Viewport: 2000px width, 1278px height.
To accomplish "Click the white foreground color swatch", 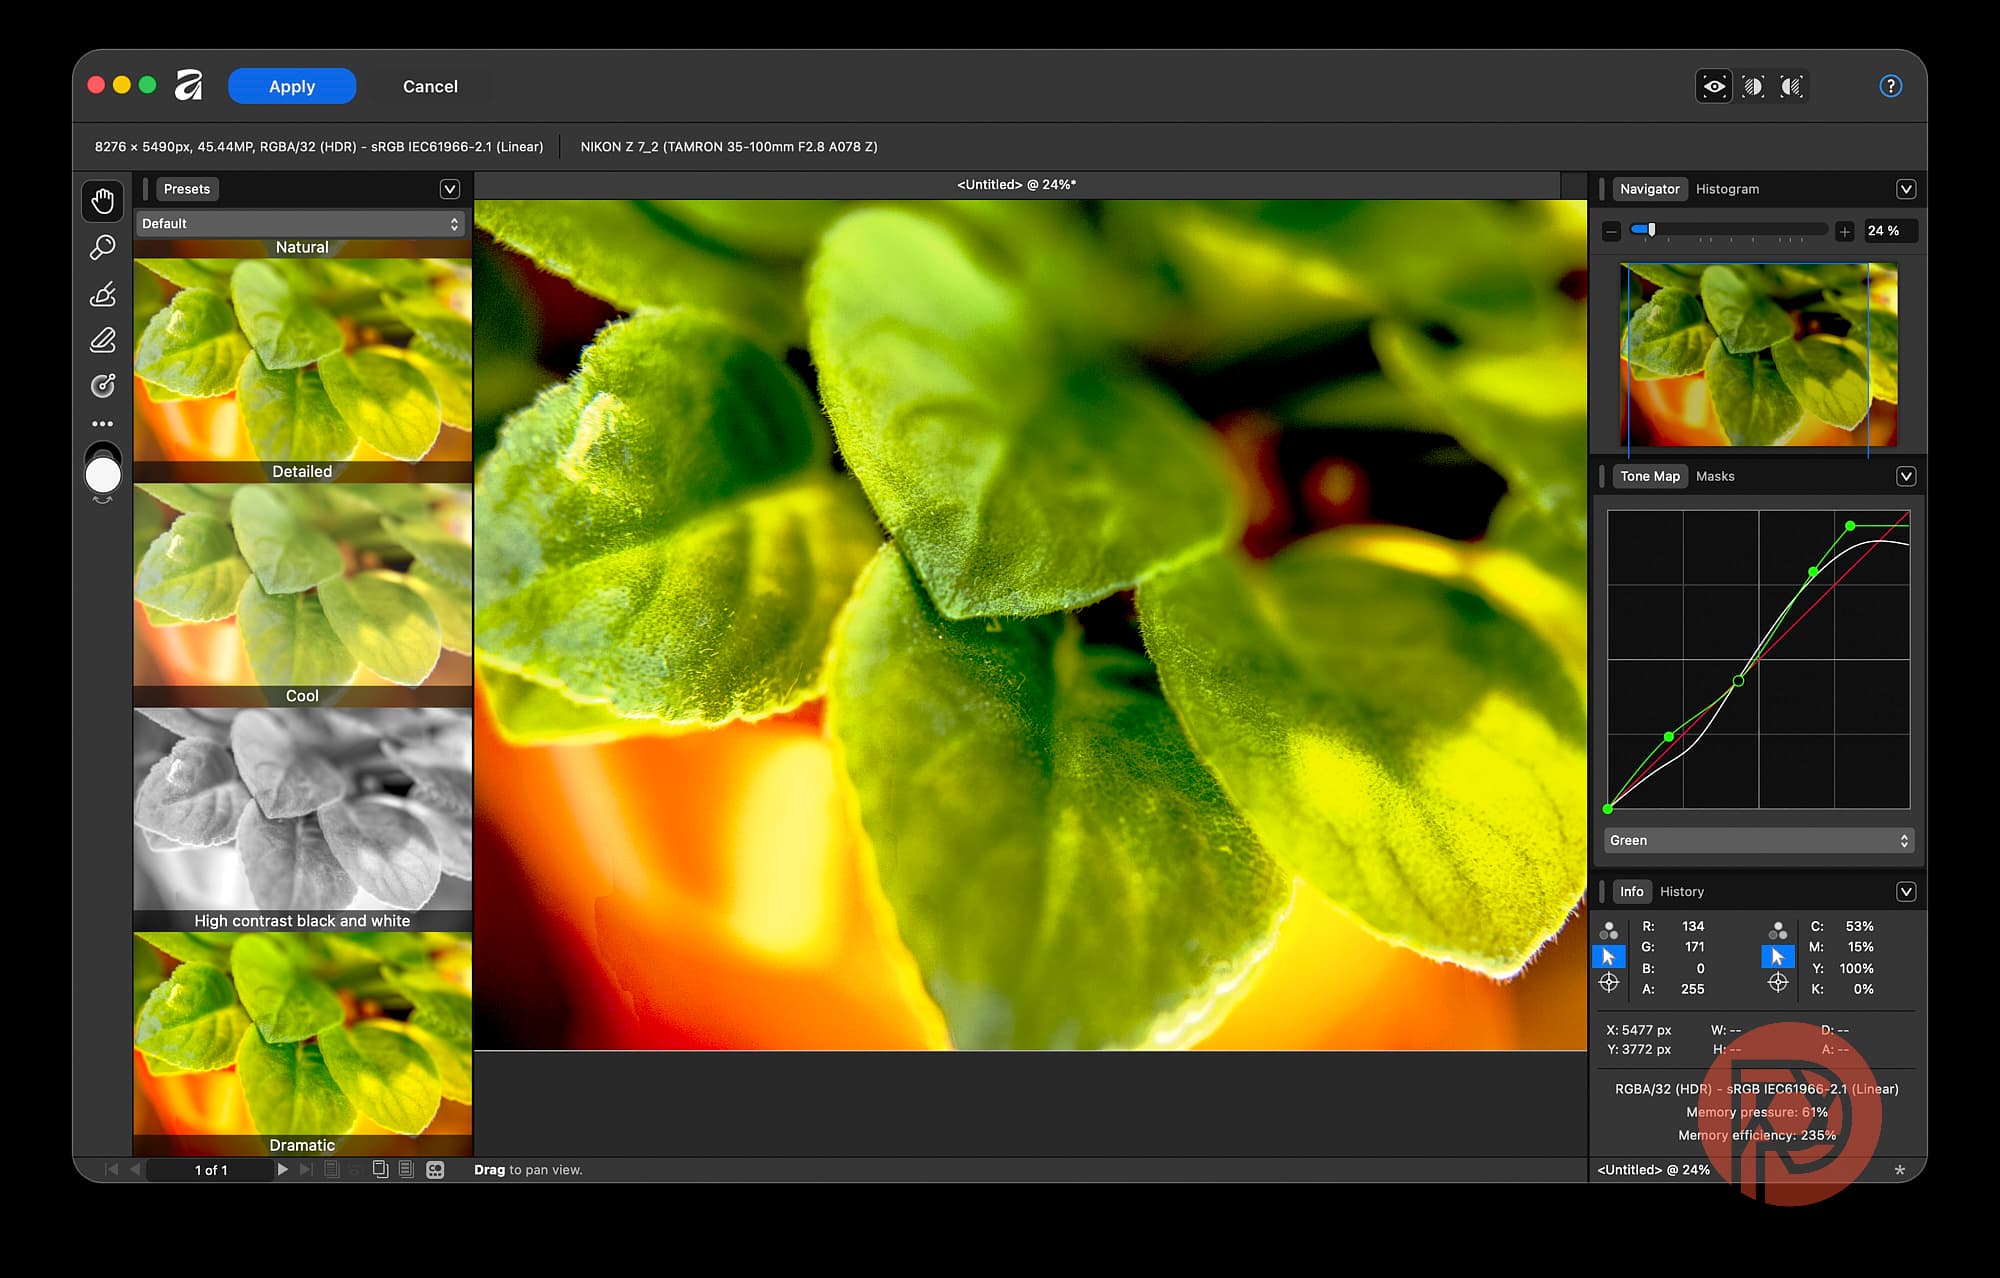I will coord(103,475).
